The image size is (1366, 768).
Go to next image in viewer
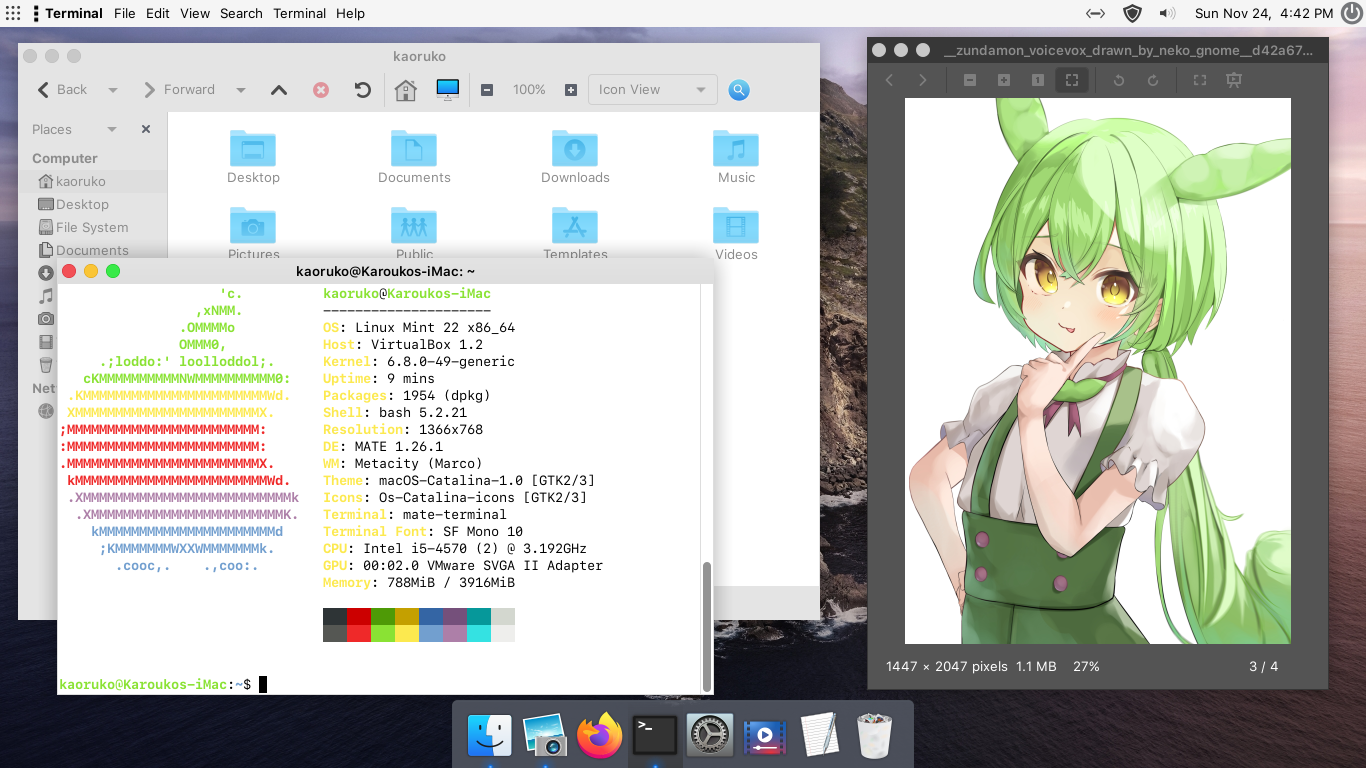point(923,80)
